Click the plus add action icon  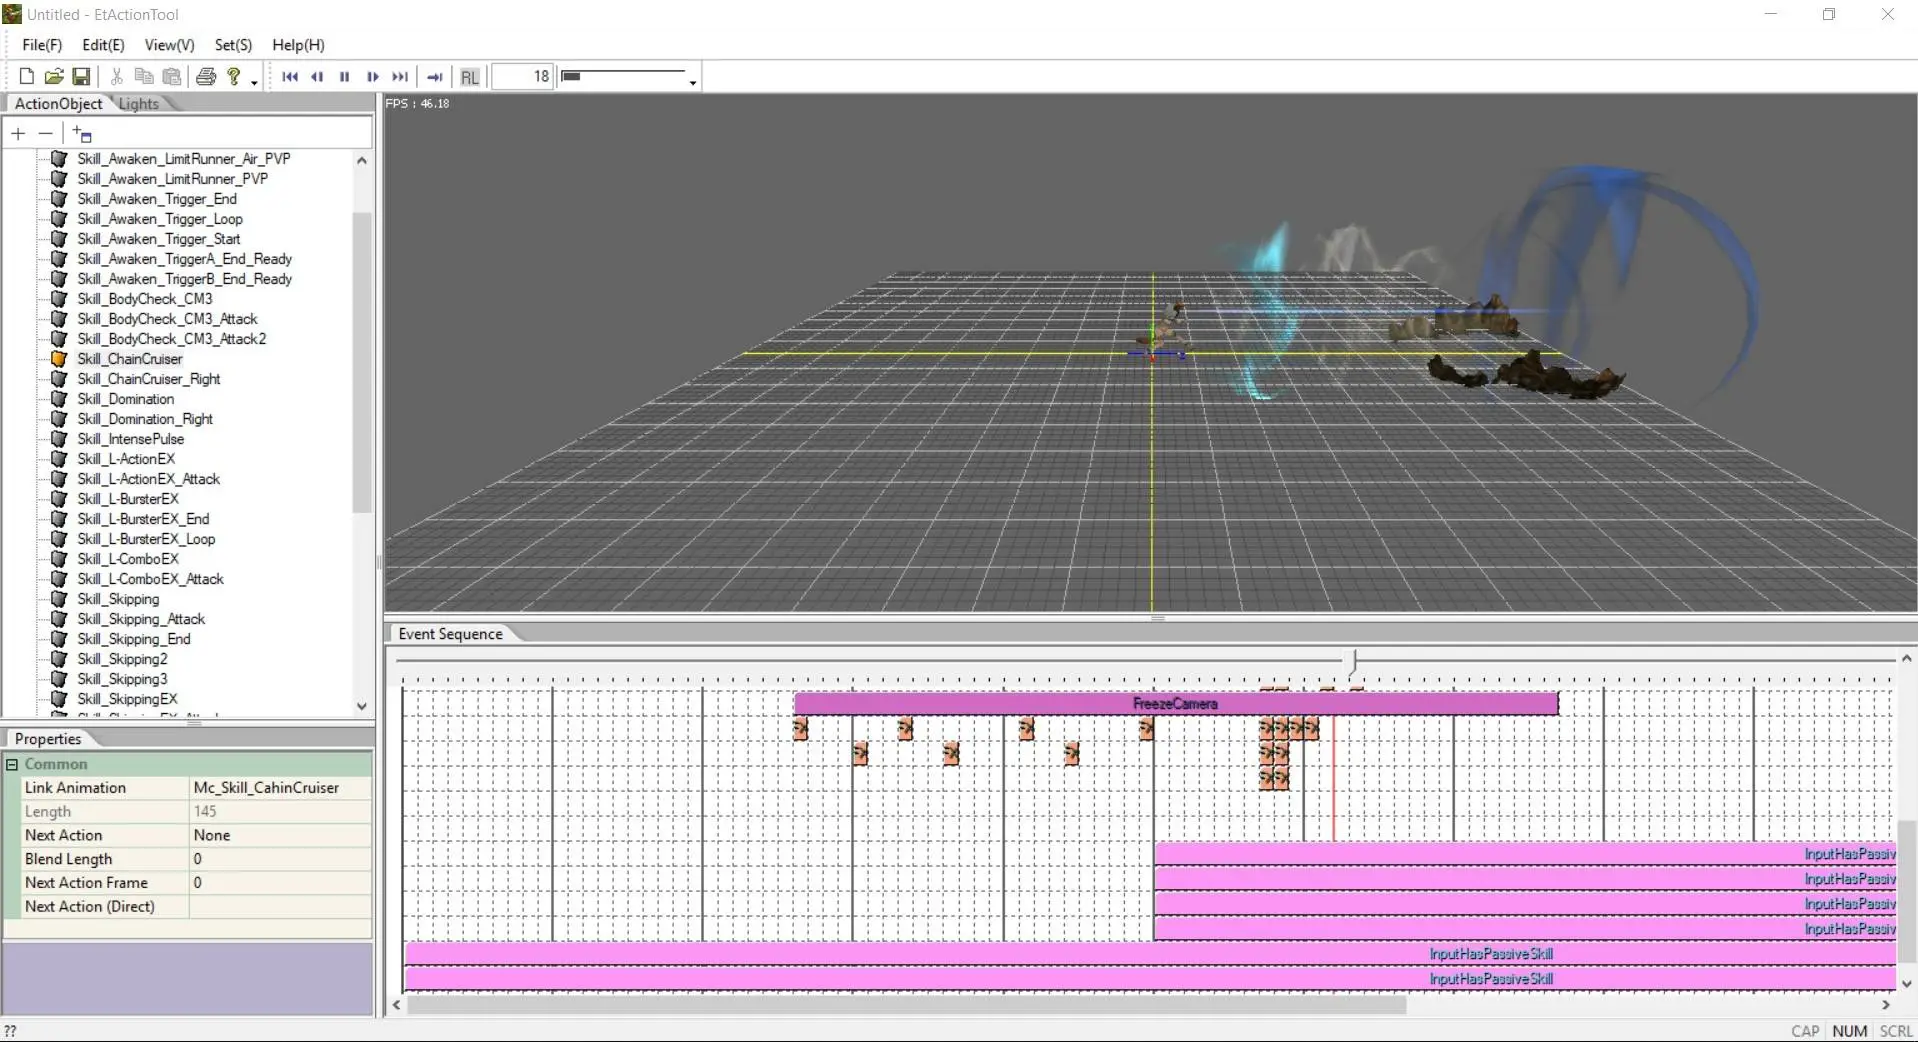tap(18, 133)
